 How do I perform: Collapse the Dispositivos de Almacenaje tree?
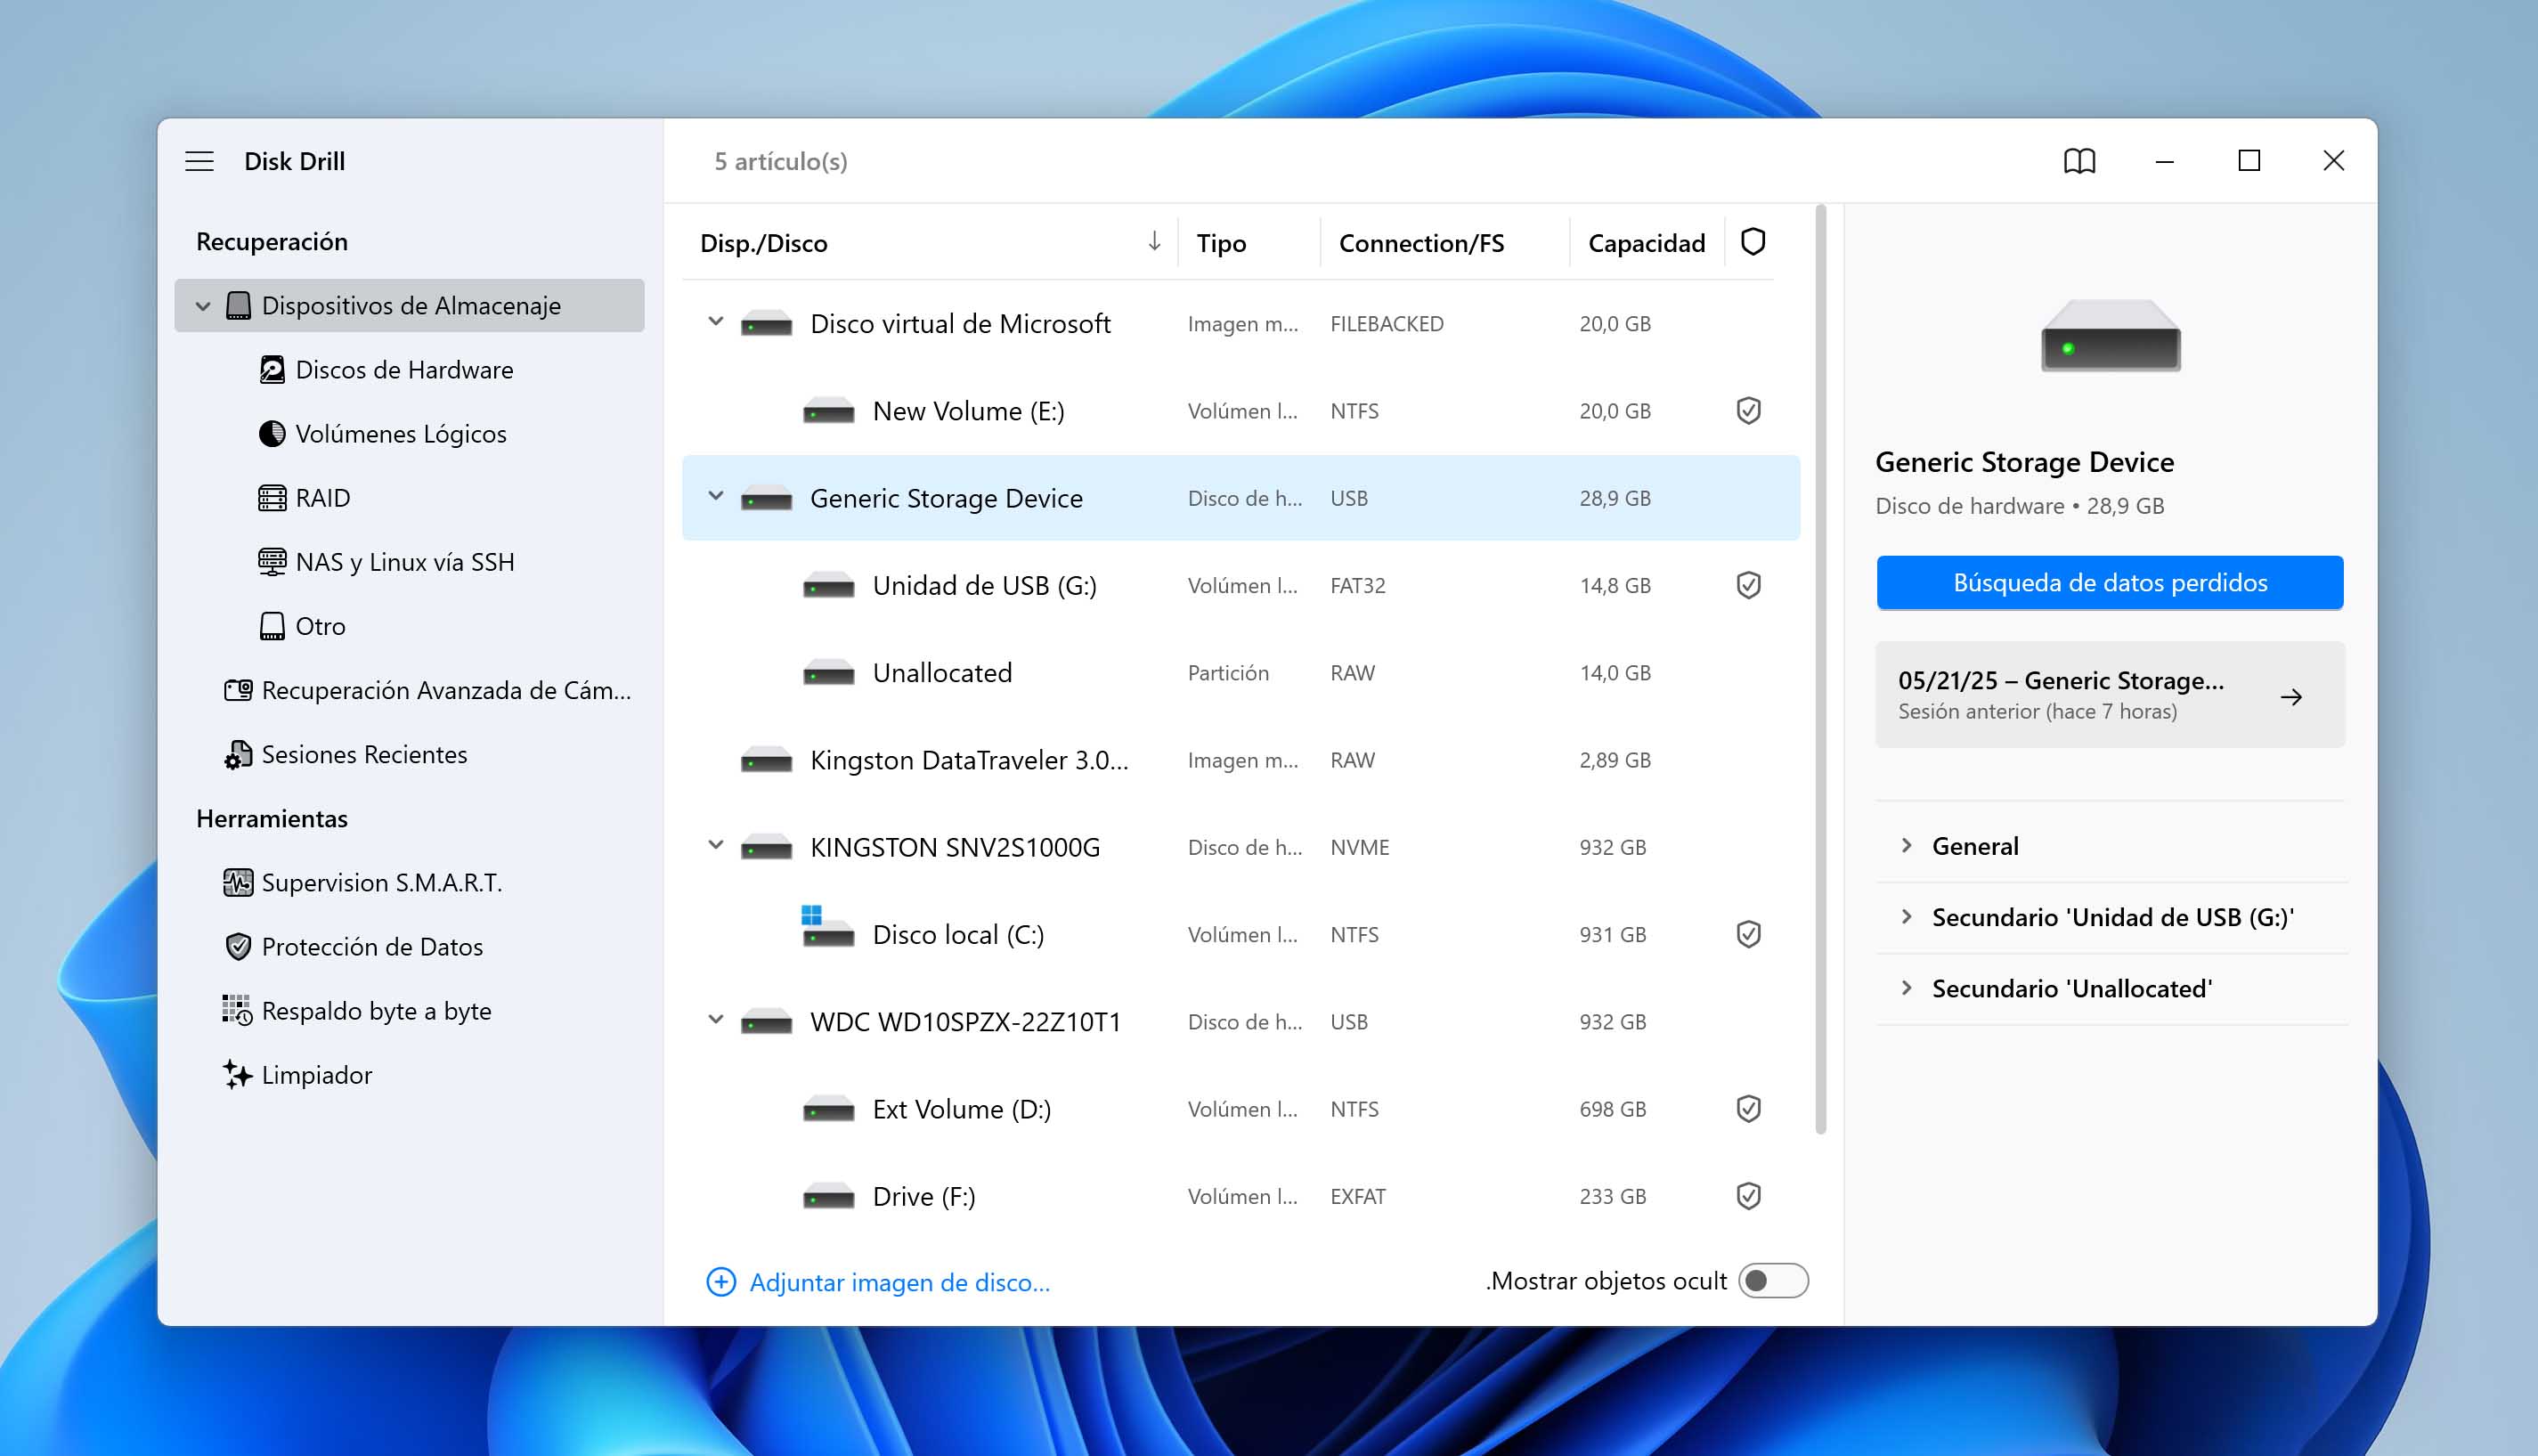pos(203,306)
